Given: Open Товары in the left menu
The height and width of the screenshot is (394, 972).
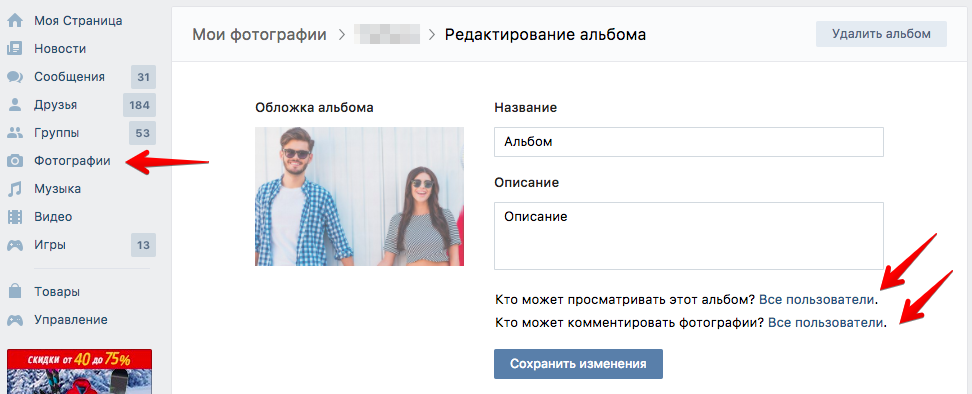Looking at the screenshot, I should [57, 292].
